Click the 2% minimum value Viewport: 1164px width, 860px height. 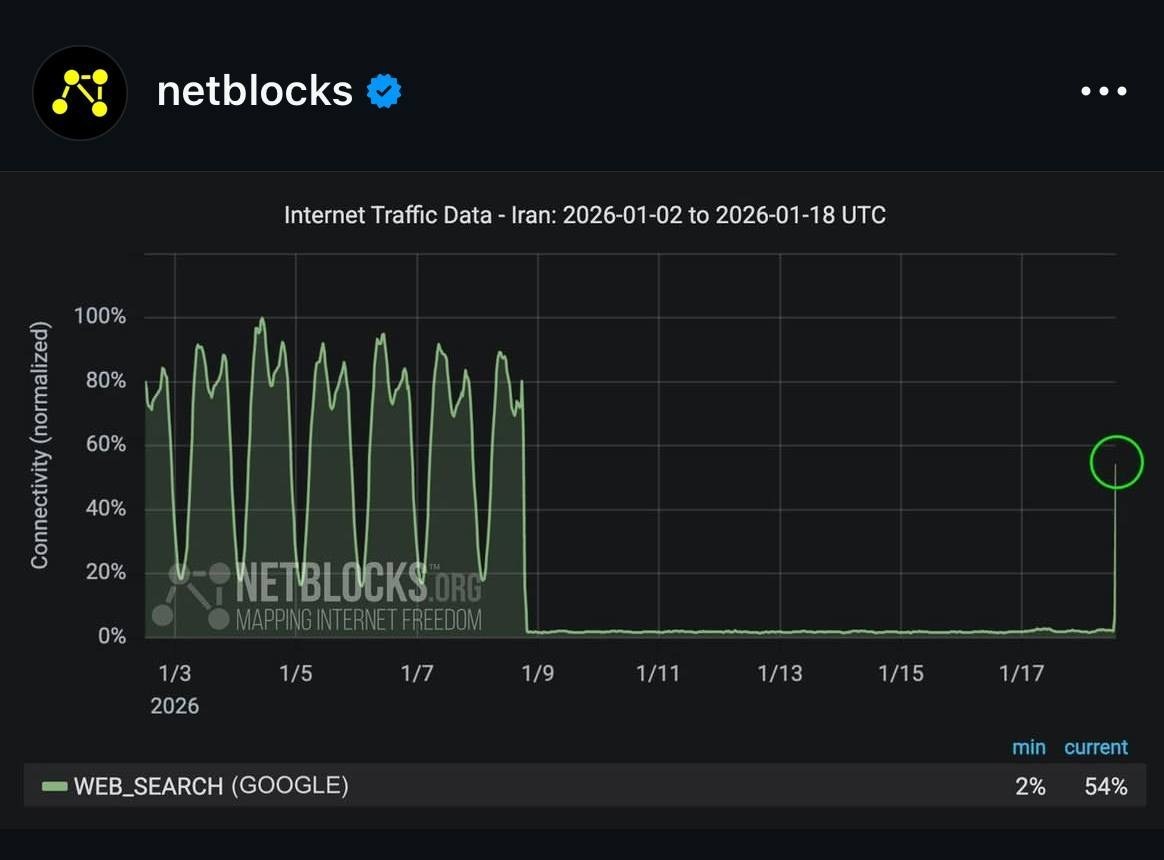[1030, 787]
